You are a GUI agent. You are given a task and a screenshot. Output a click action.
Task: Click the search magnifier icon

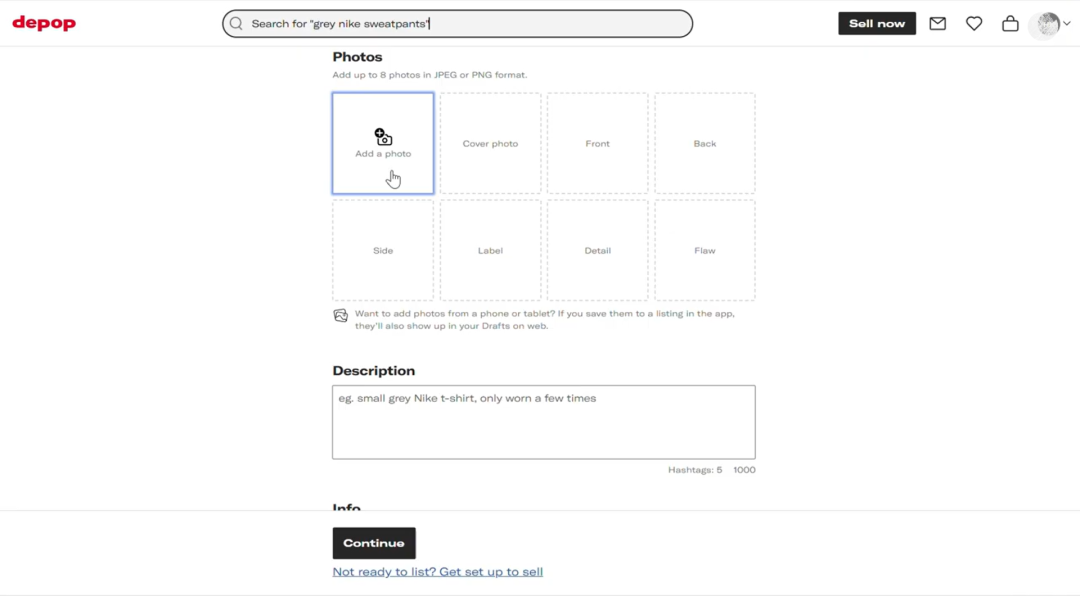coord(236,23)
